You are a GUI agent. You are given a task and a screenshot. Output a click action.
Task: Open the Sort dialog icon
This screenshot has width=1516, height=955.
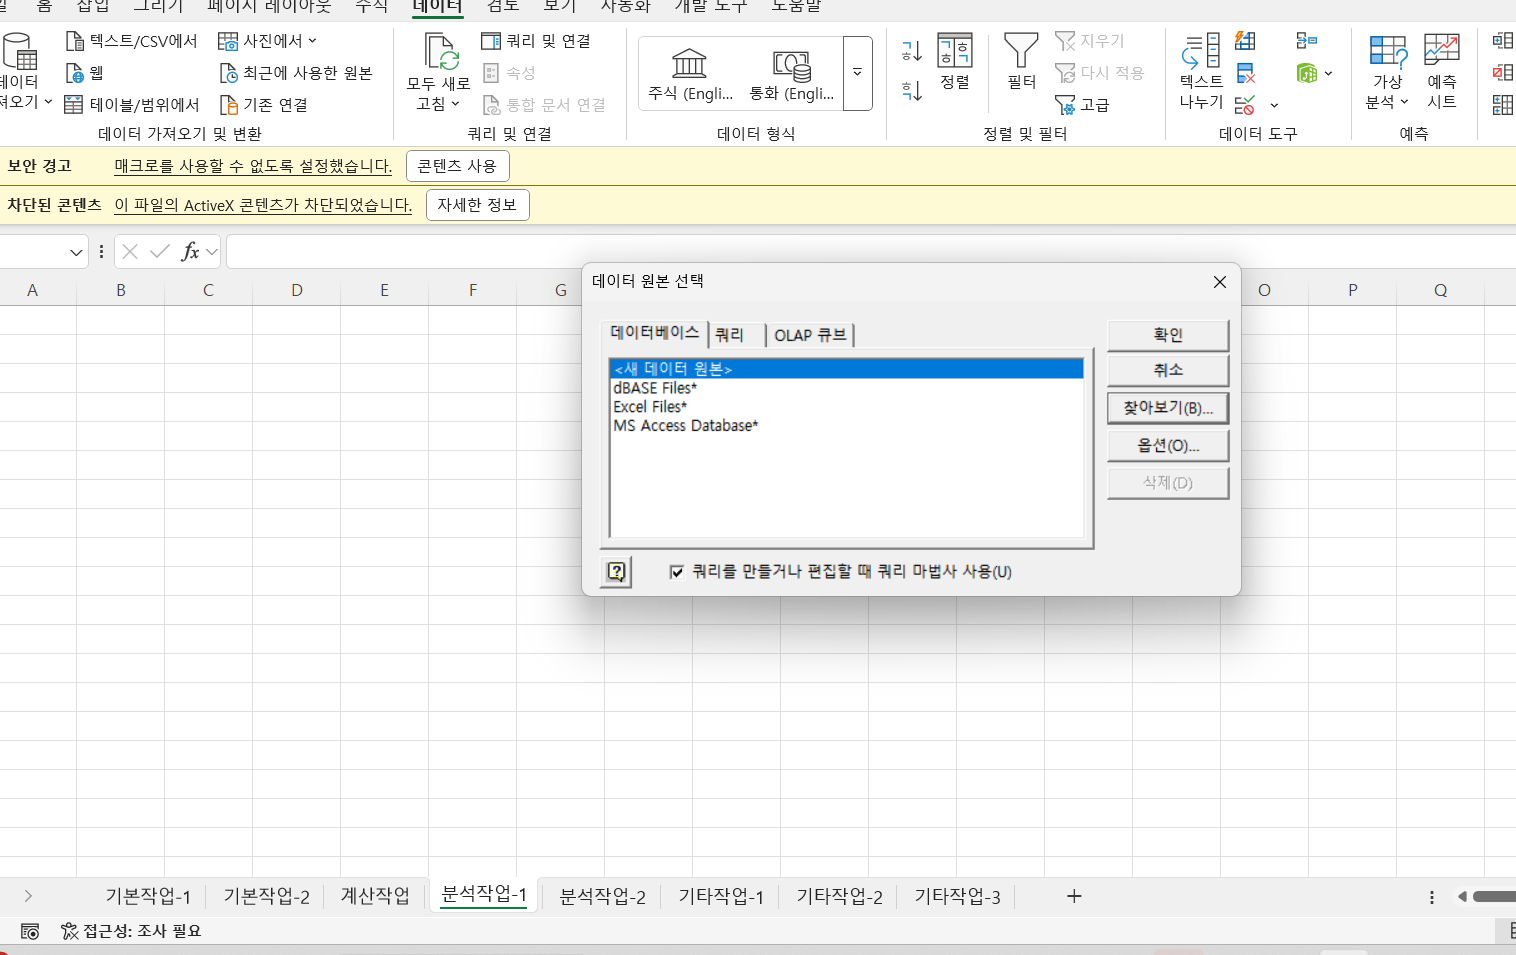point(954,51)
